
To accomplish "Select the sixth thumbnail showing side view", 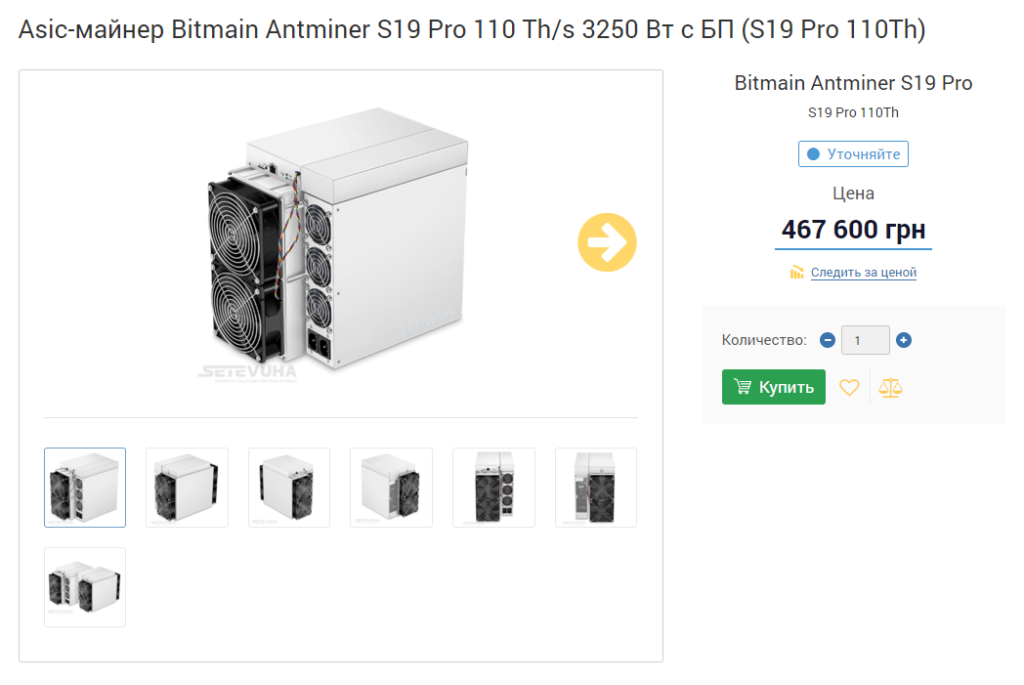I will (595, 487).
